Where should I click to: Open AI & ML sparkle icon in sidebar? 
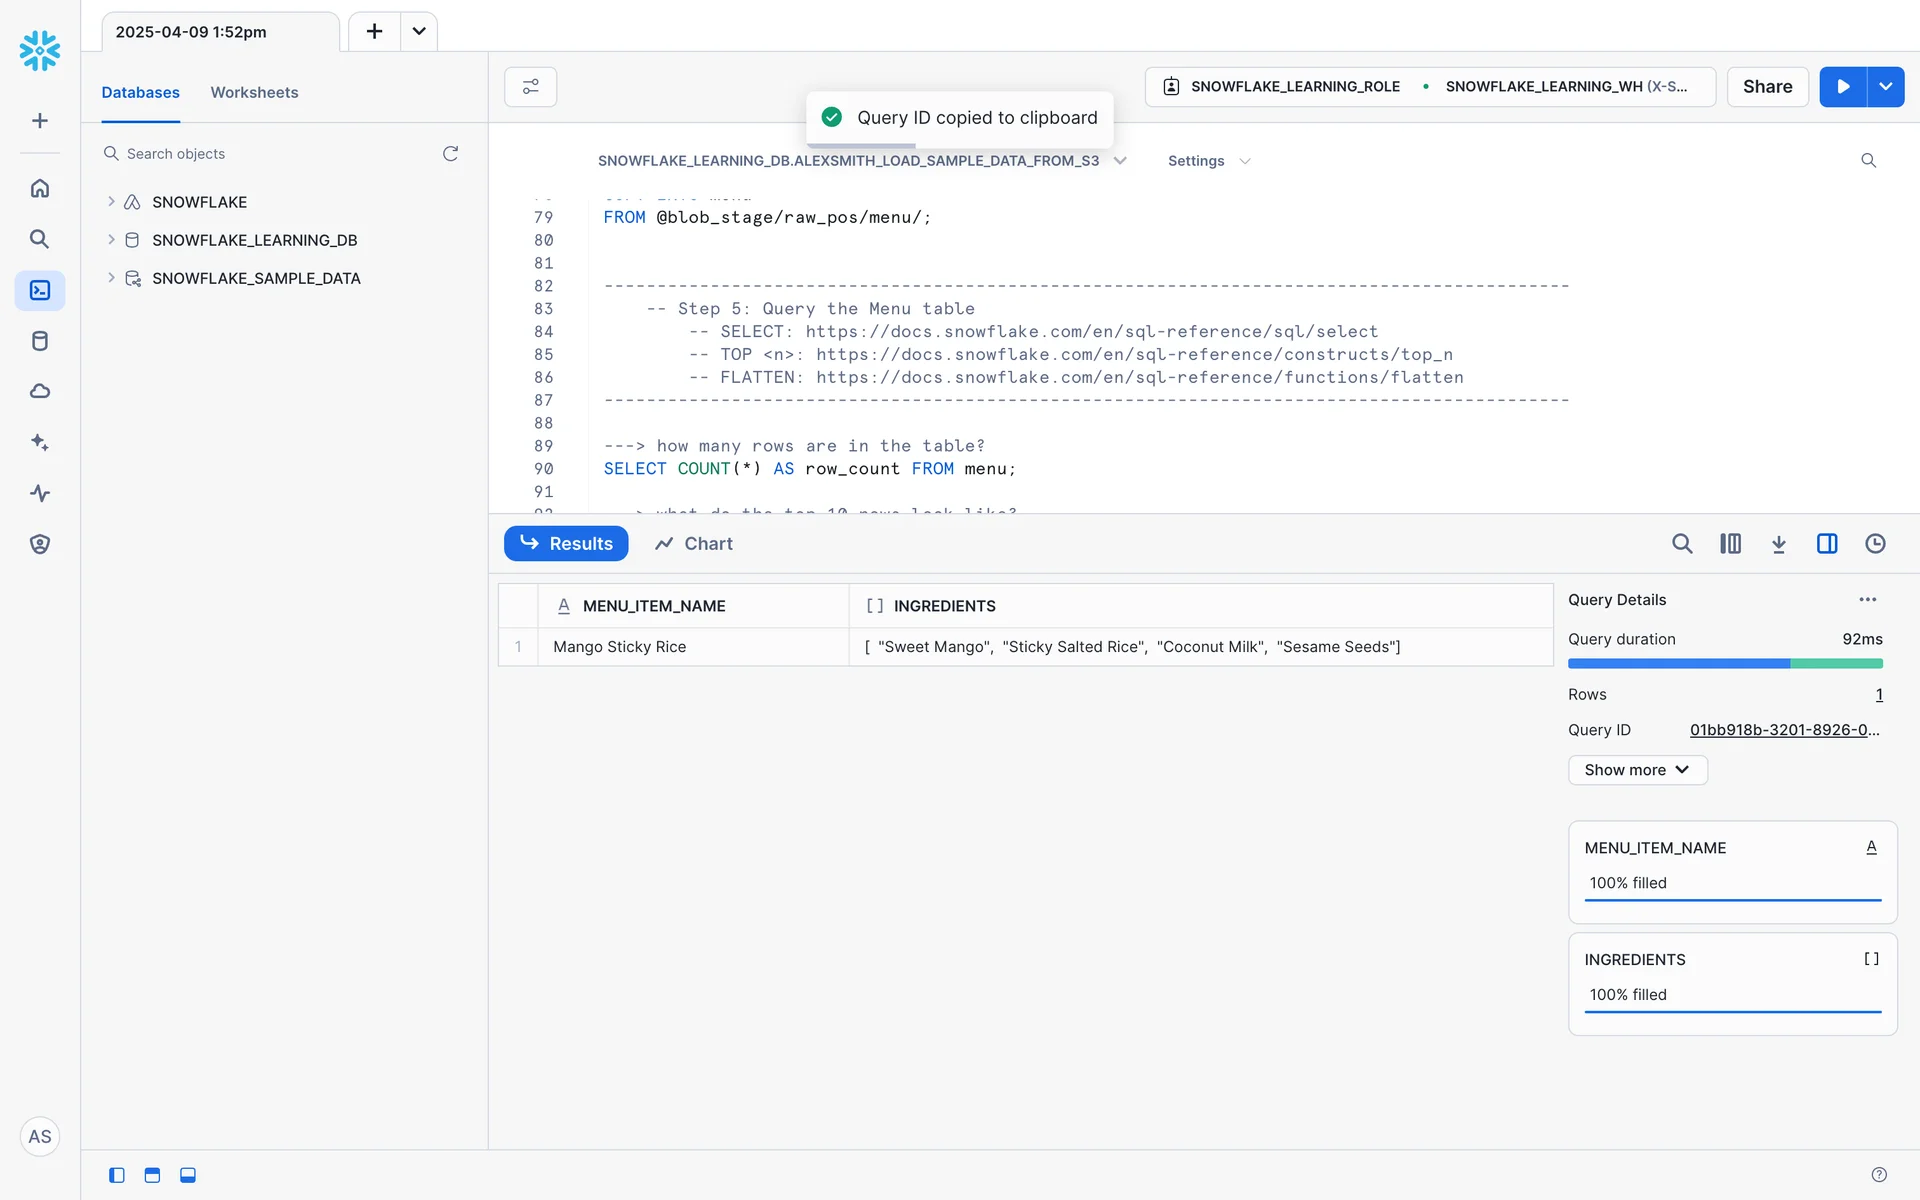coord(40,442)
